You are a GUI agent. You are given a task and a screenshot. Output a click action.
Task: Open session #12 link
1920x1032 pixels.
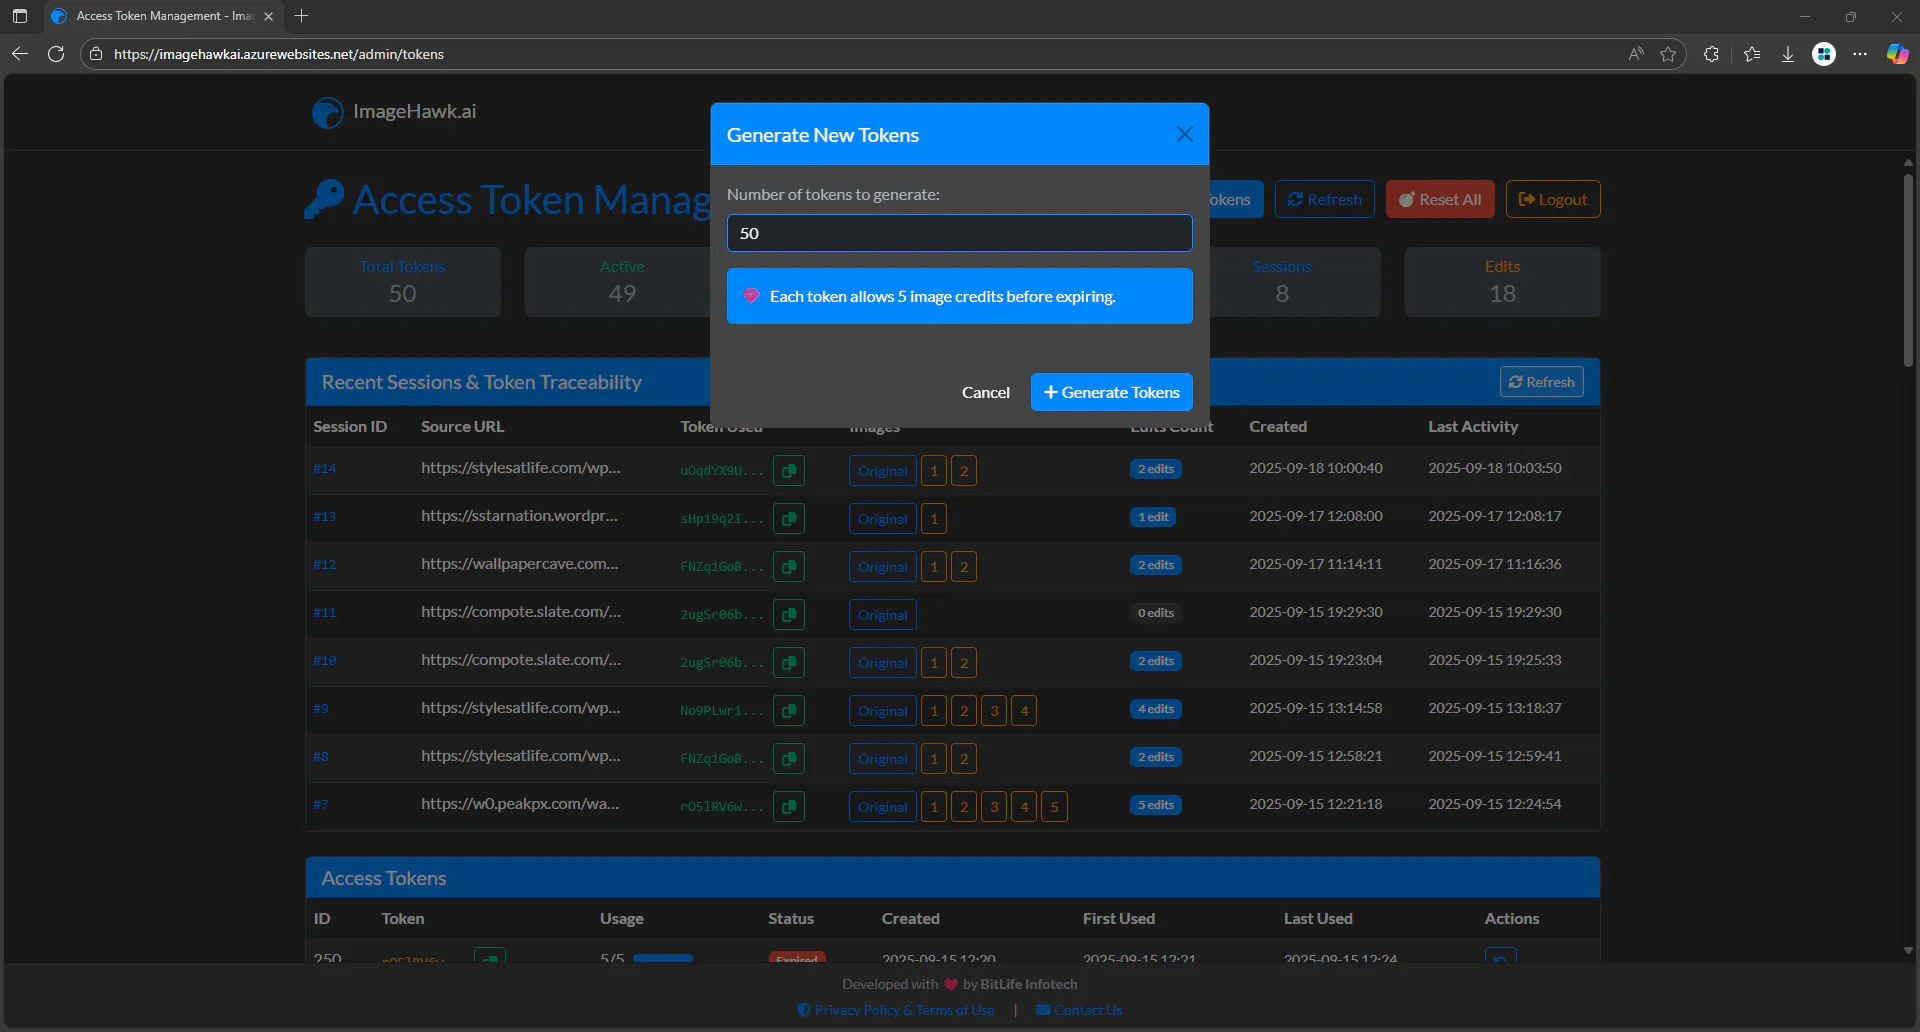coord(324,565)
